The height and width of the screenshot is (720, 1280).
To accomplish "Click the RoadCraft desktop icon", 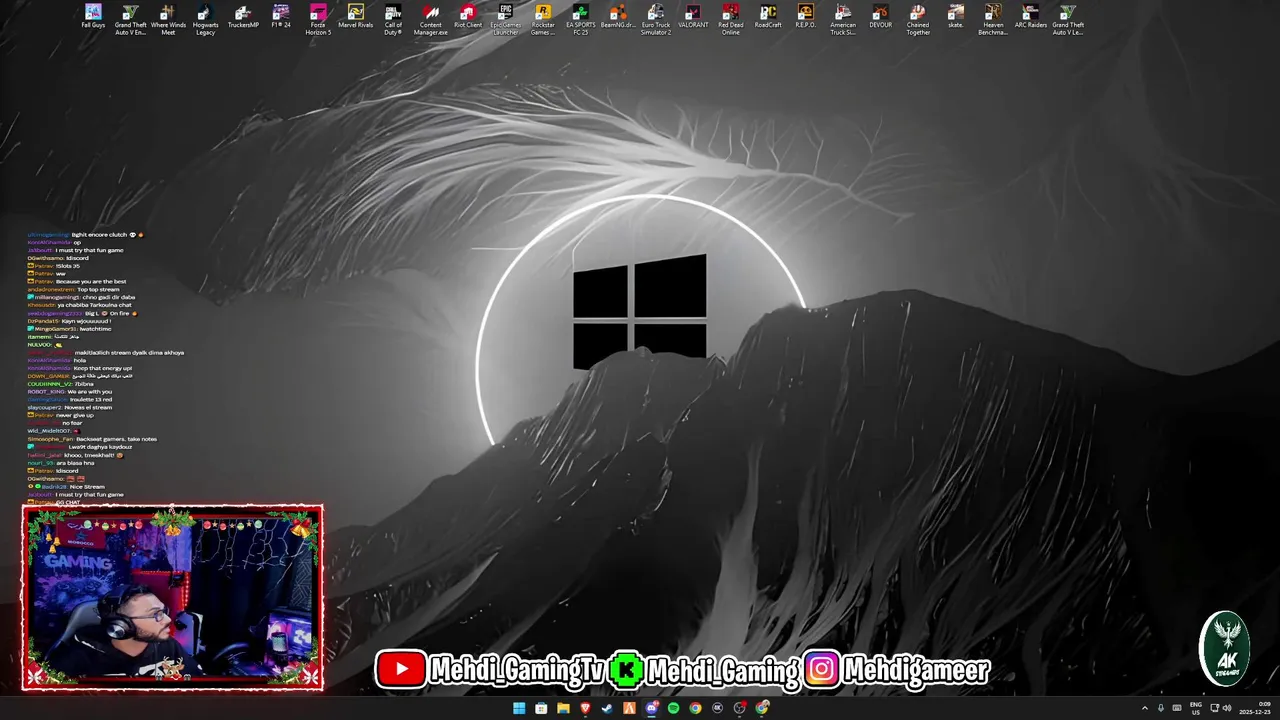I will (x=768, y=17).
